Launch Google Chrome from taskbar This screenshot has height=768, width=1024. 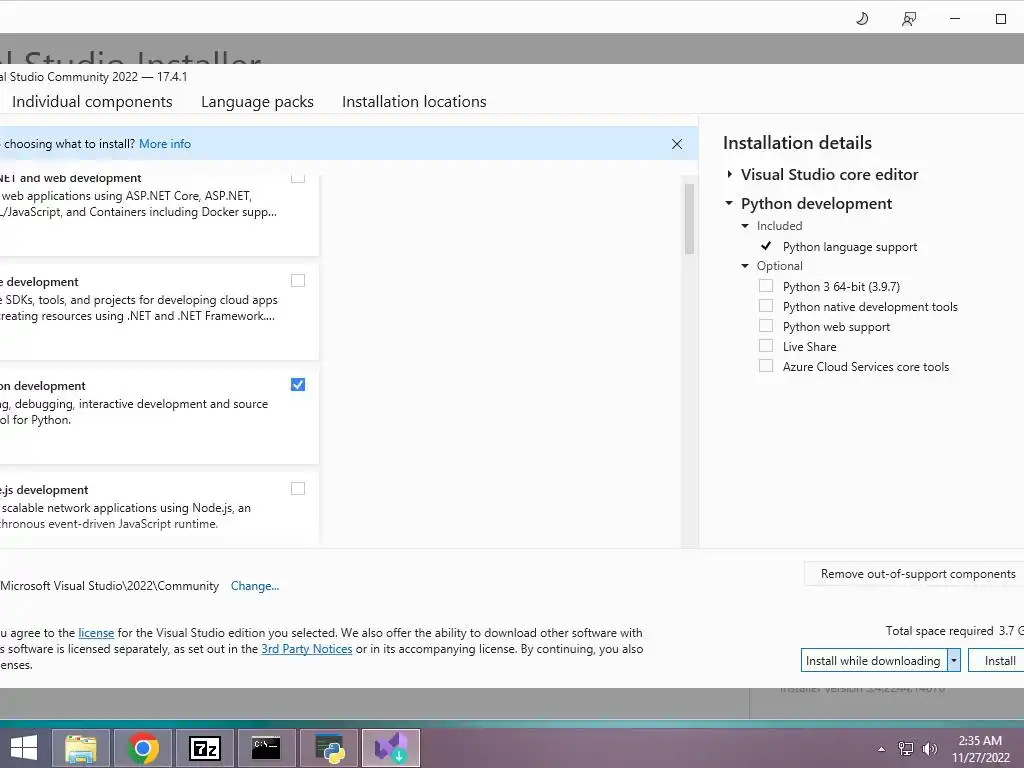pos(143,748)
